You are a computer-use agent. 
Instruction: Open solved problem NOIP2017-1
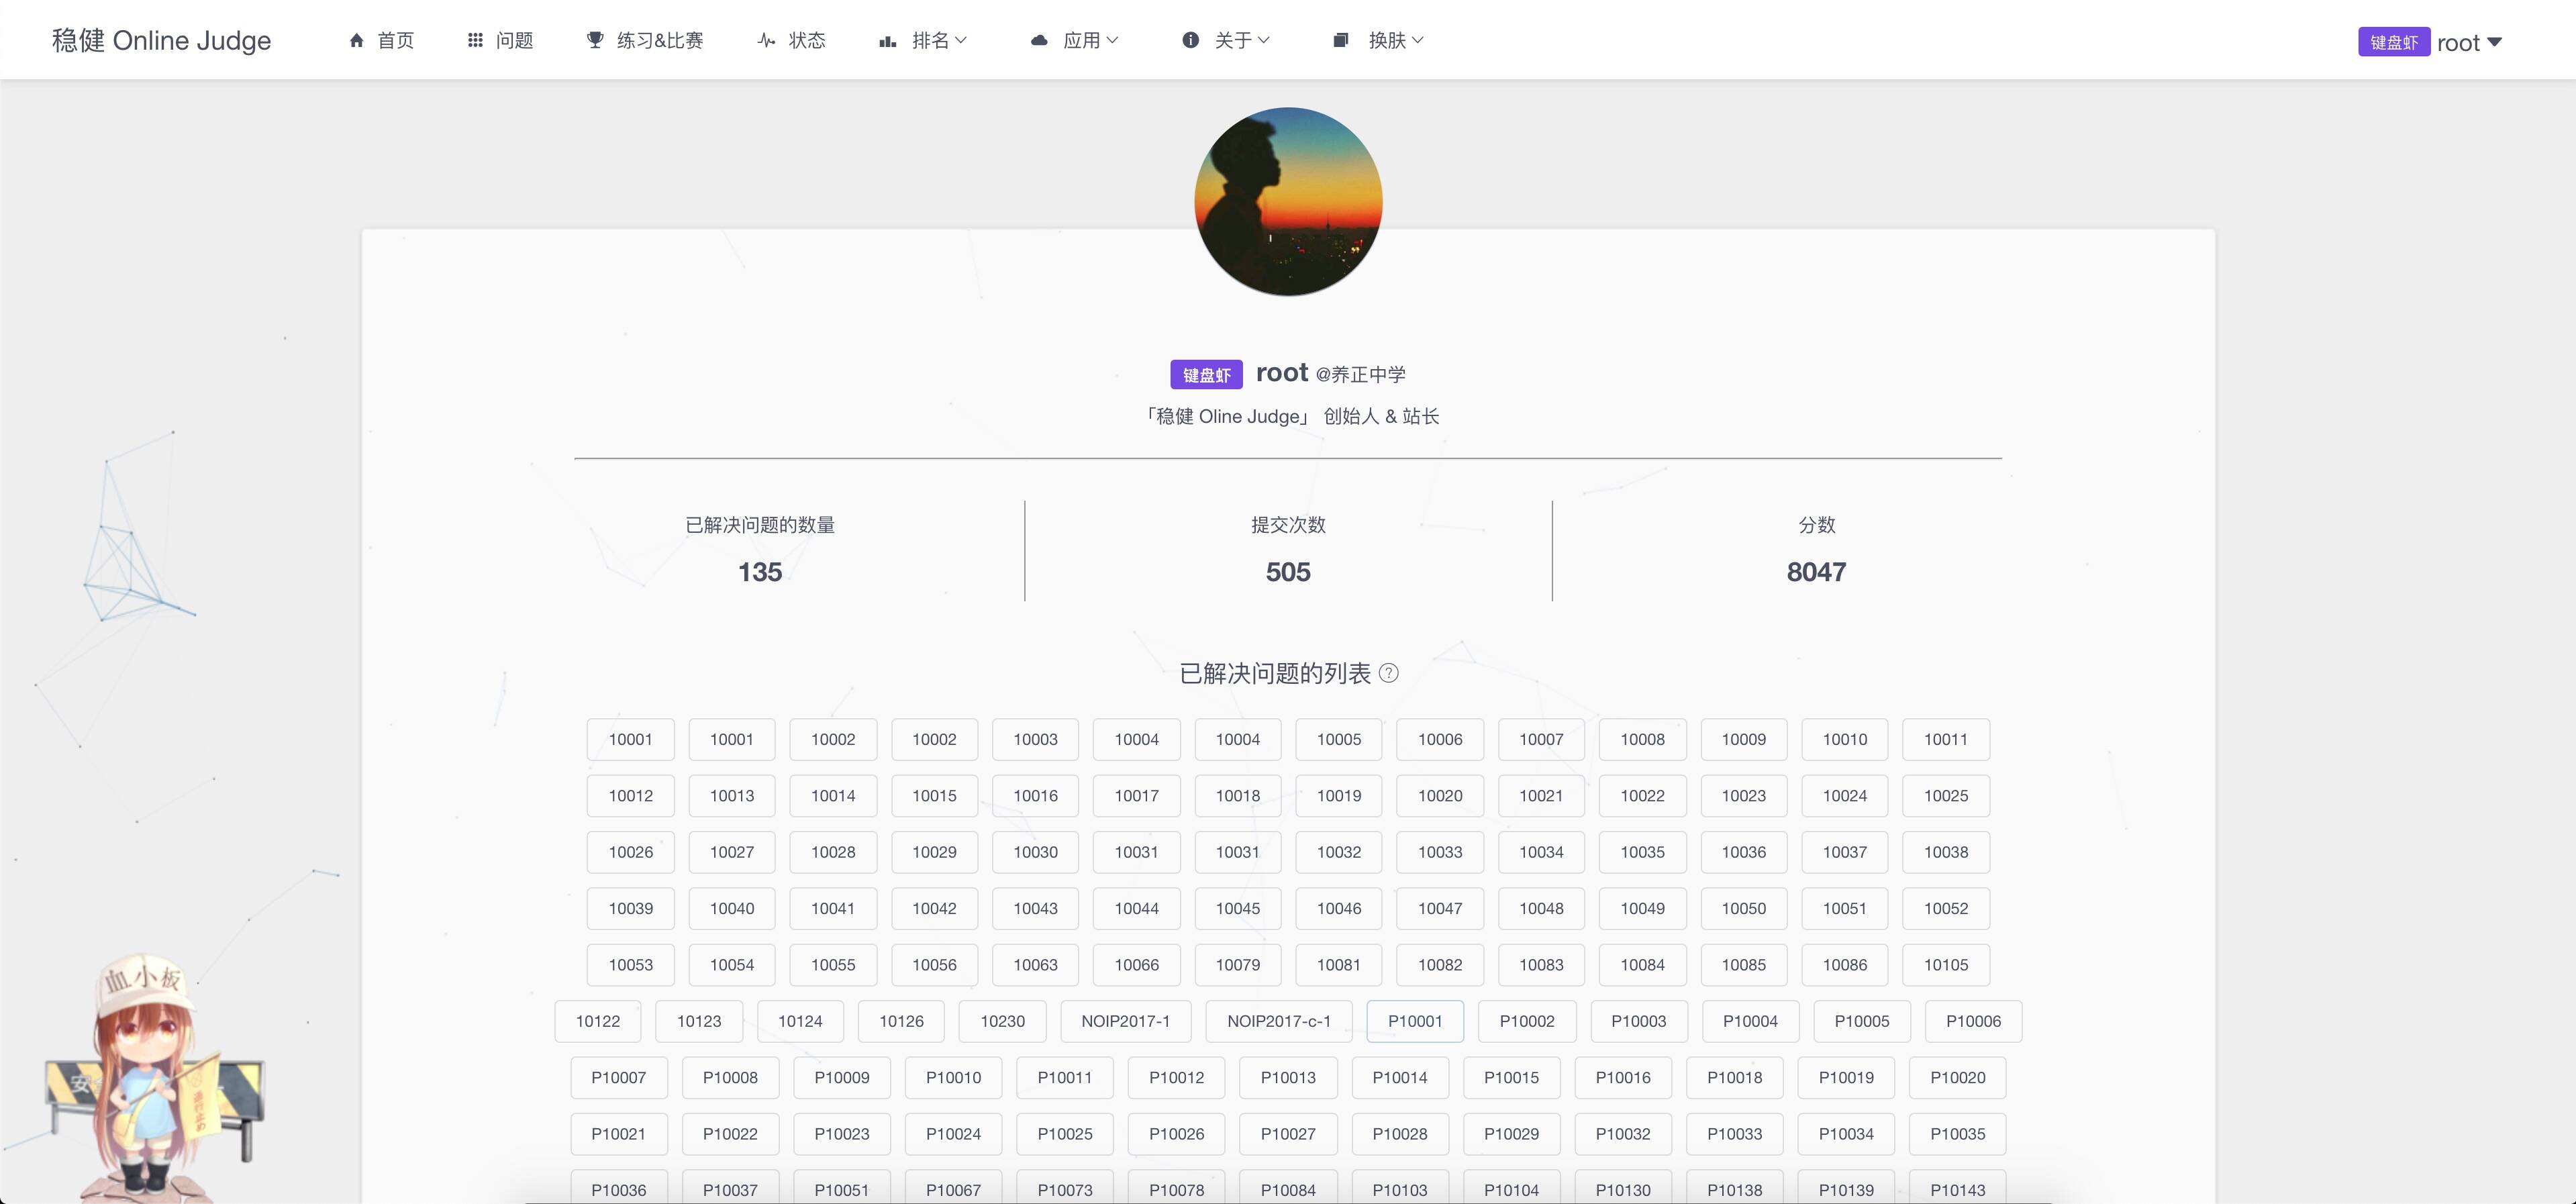[x=1125, y=1021]
